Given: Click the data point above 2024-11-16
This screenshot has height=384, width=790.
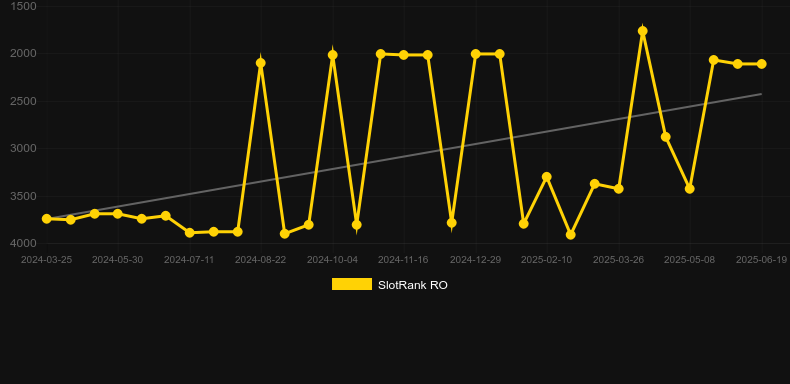Looking at the screenshot, I should click(x=404, y=55).
